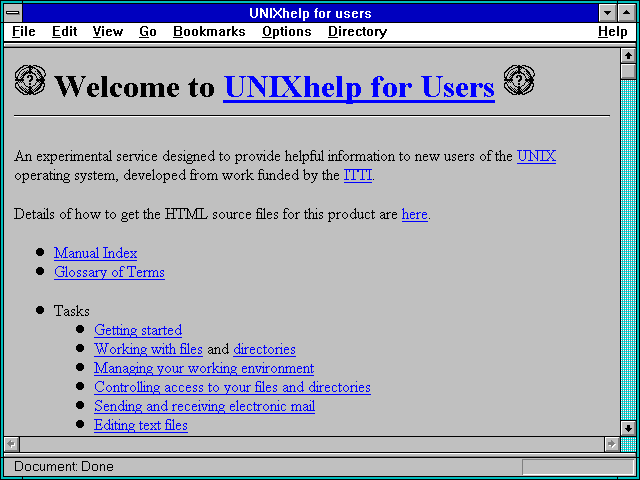
Task: Click the UNIXhelp logo icon right of the heading
Action: [519, 80]
